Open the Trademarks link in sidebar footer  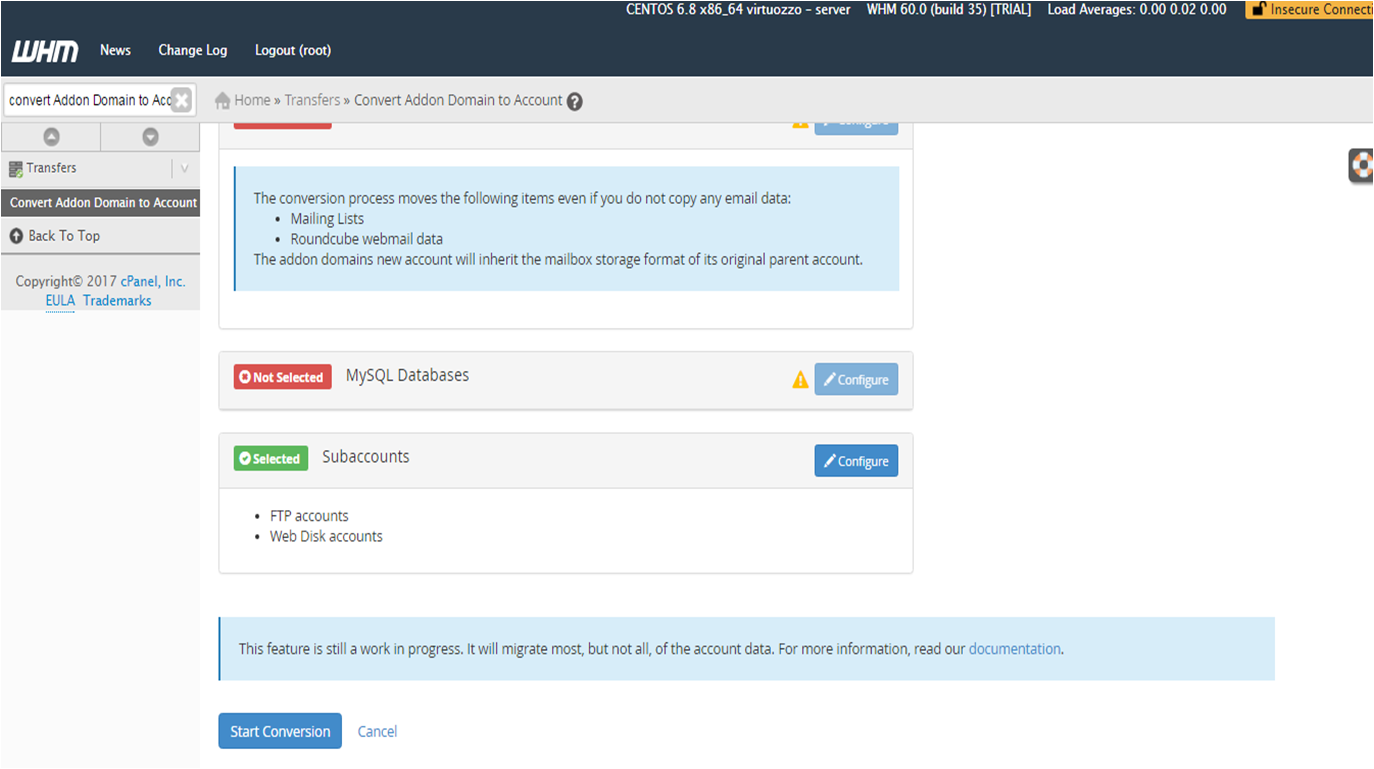(117, 300)
